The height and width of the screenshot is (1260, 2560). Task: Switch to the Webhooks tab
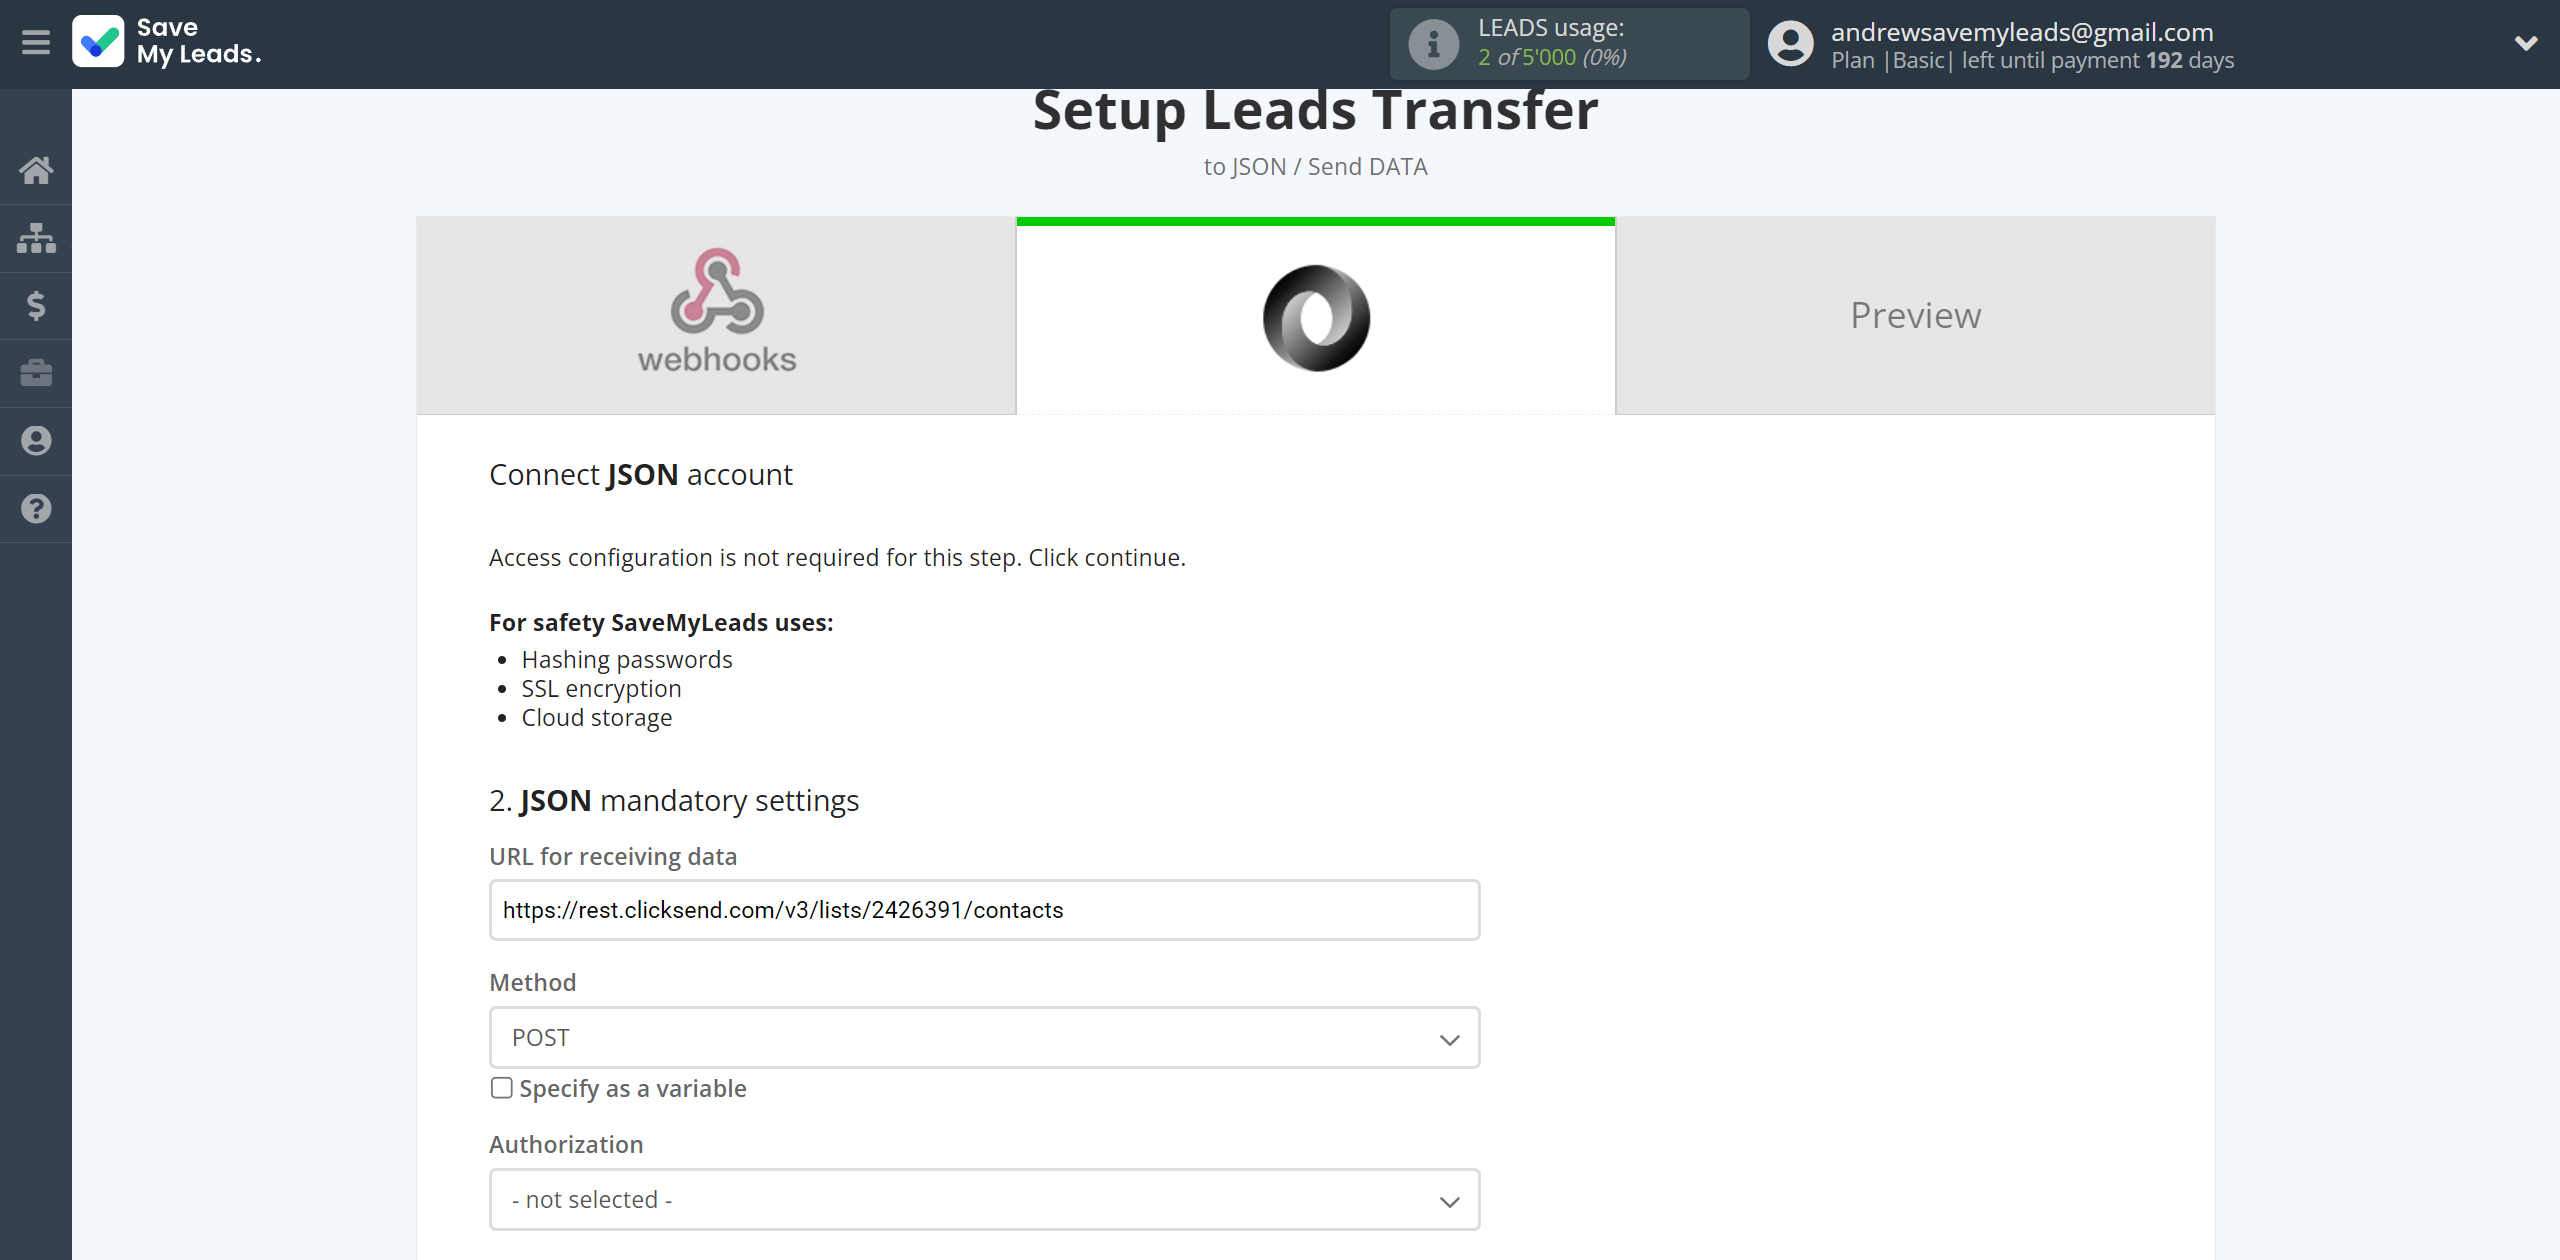[715, 313]
